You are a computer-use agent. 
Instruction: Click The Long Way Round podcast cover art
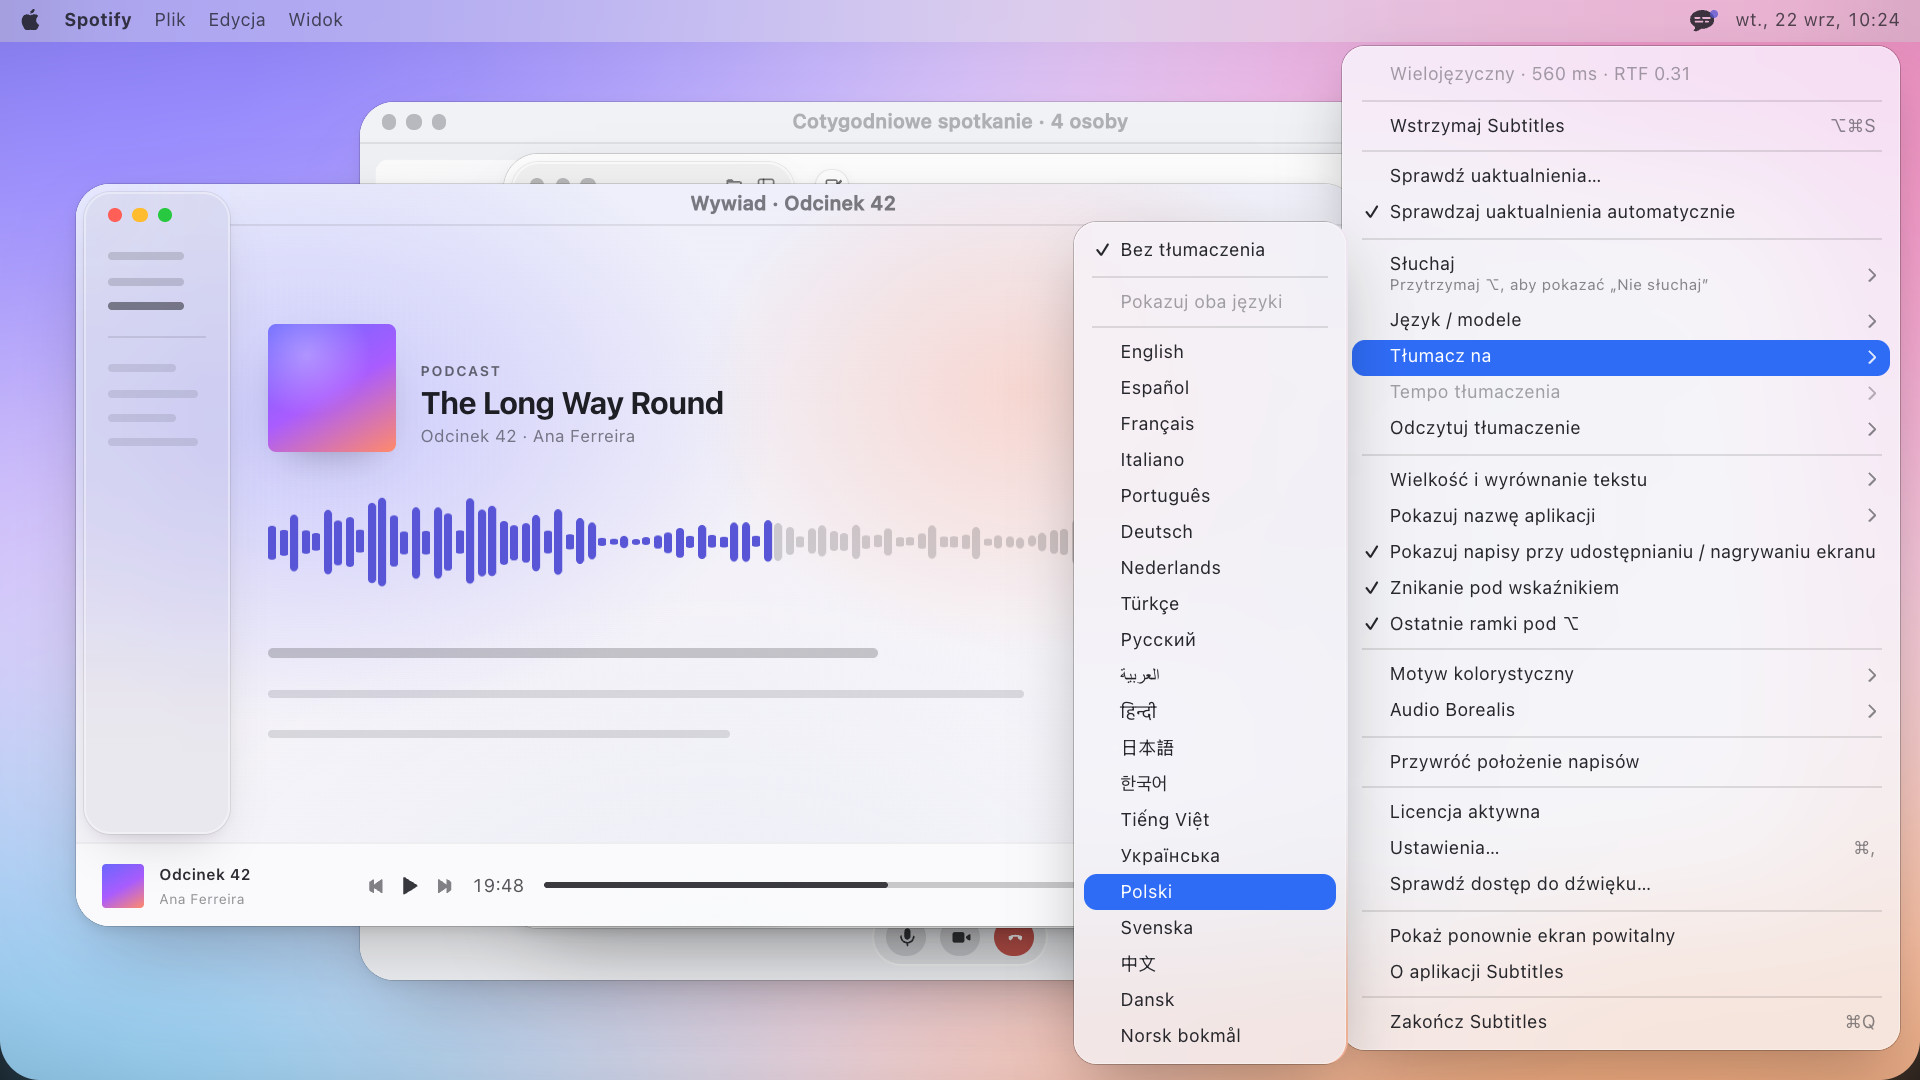332,388
